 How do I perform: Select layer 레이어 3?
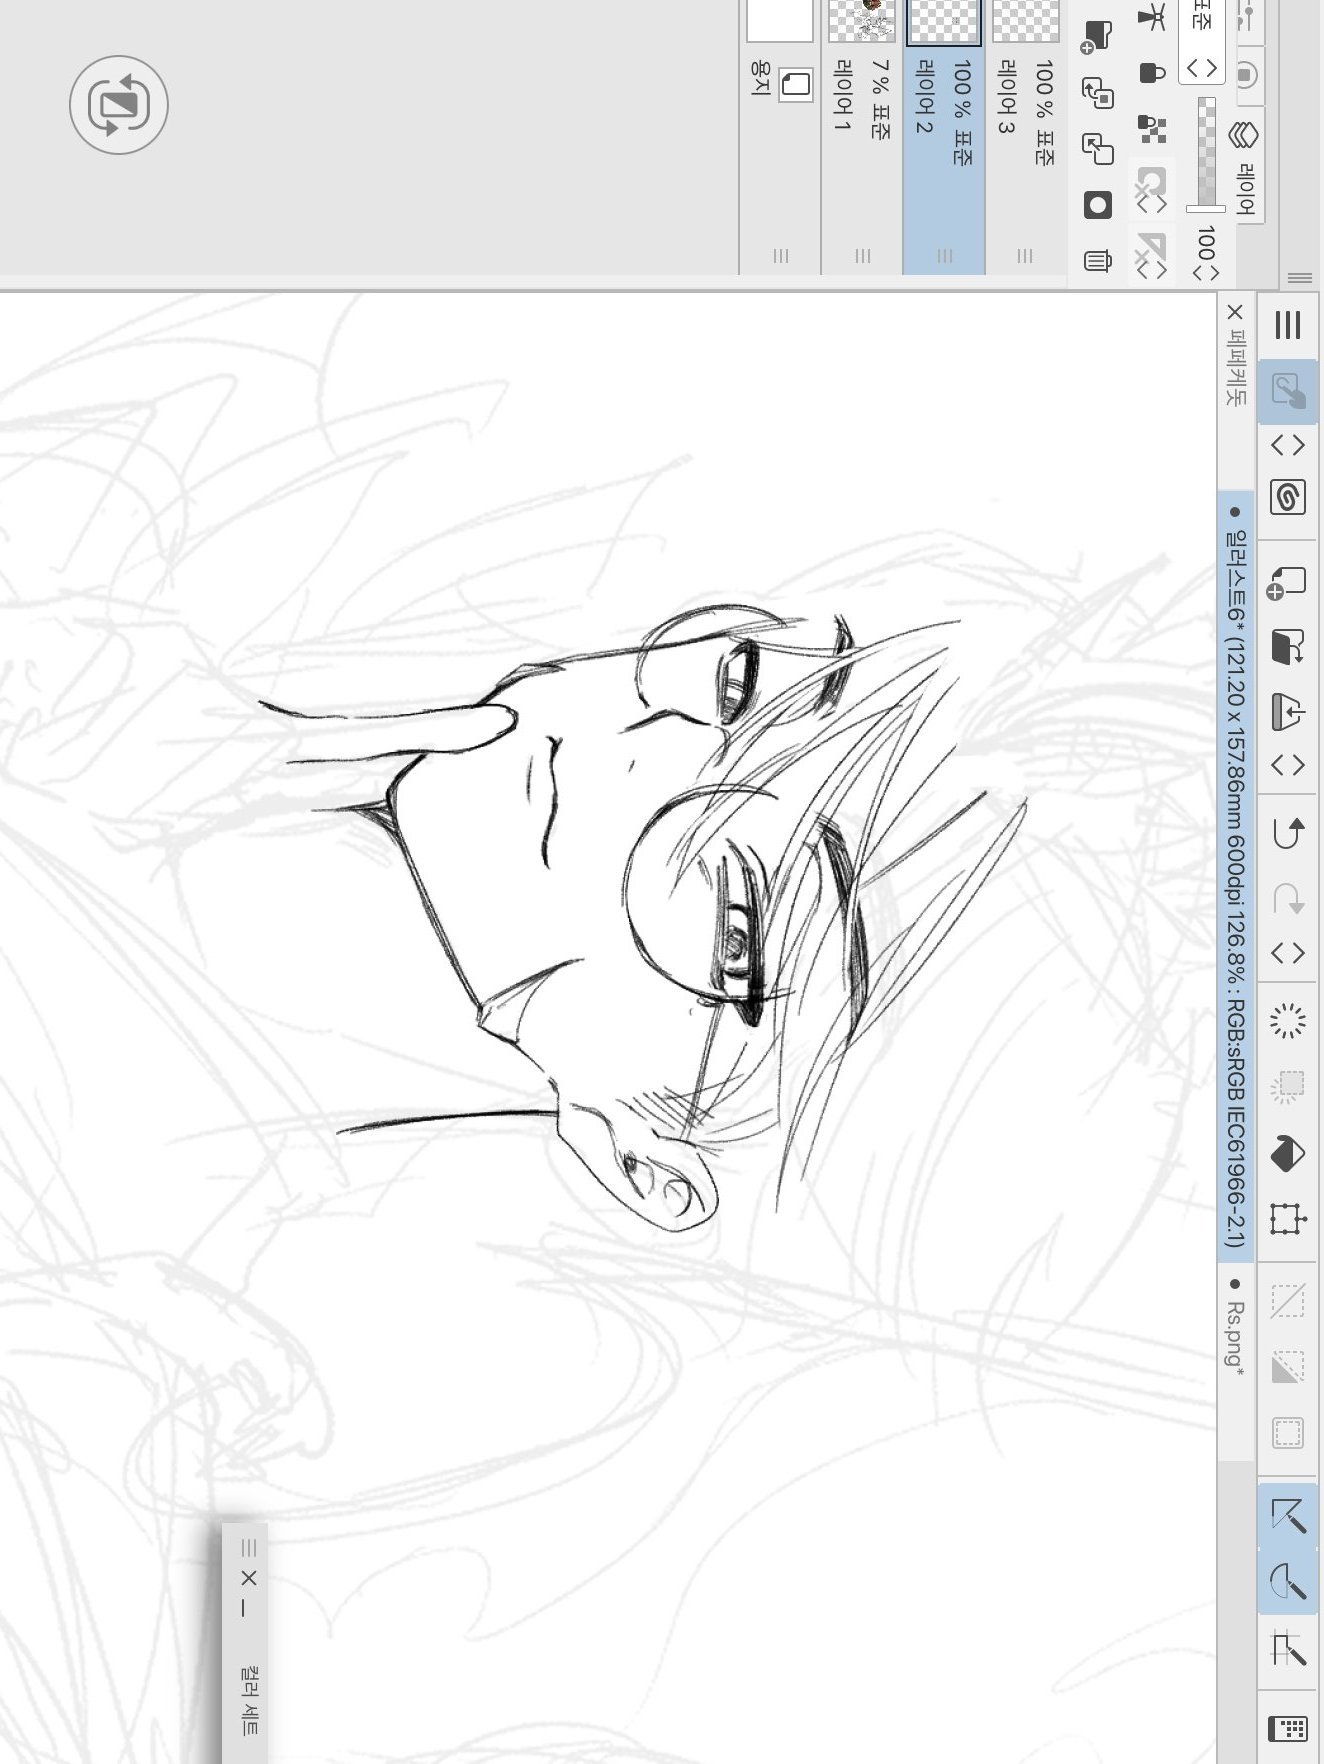(1026, 137)
